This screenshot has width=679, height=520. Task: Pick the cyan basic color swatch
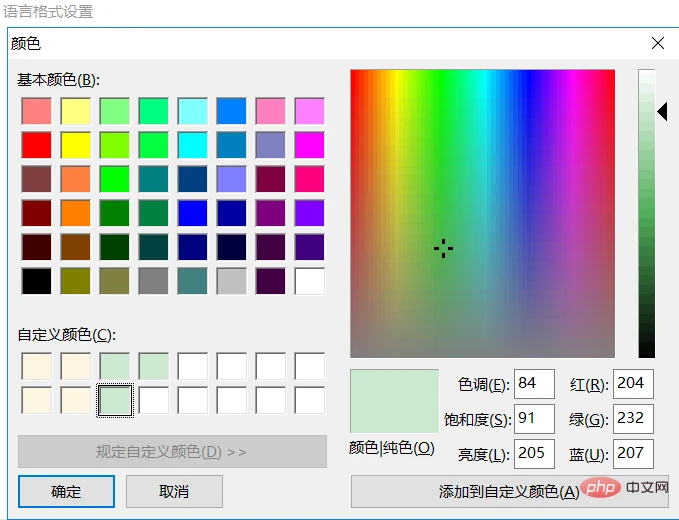192,145
